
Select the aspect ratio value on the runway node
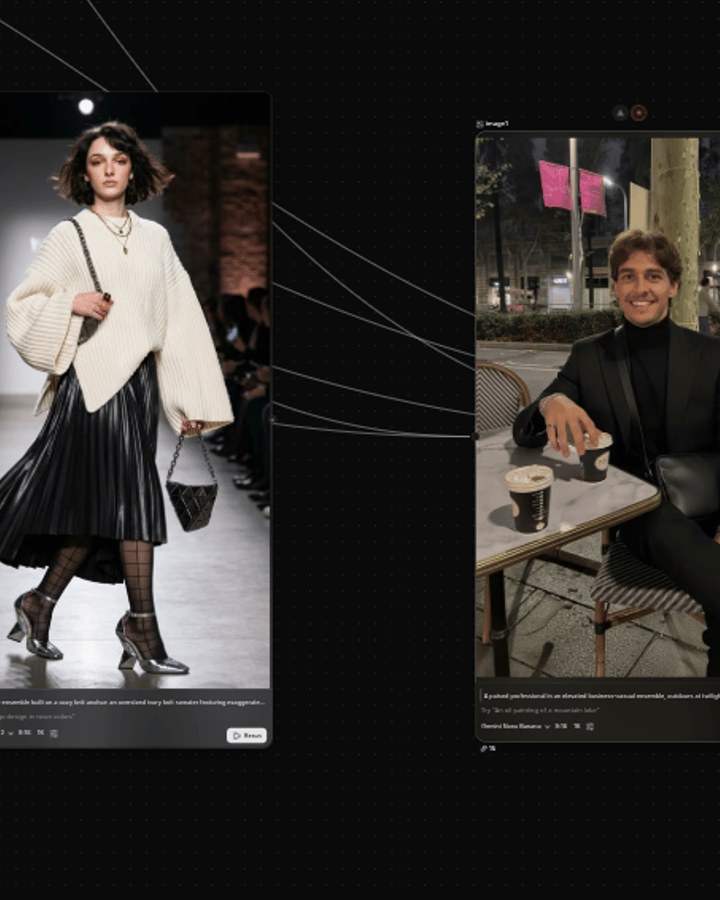click(24, 733)
